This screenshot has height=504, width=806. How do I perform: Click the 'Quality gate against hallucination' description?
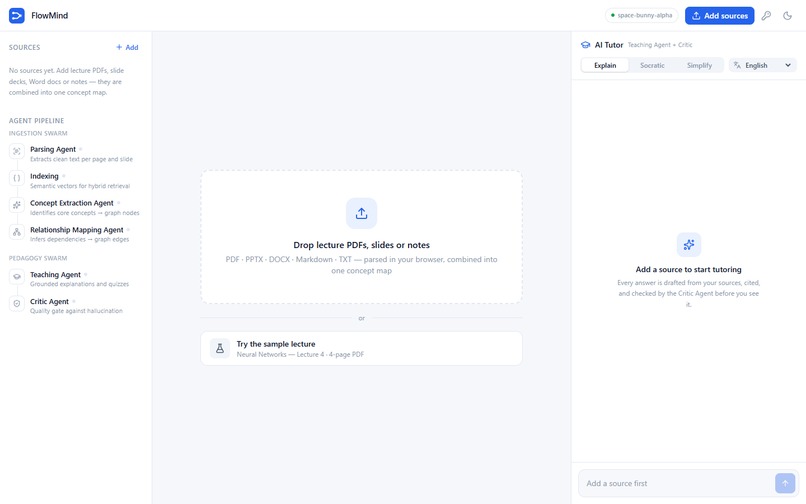click(x=76, y=311)
